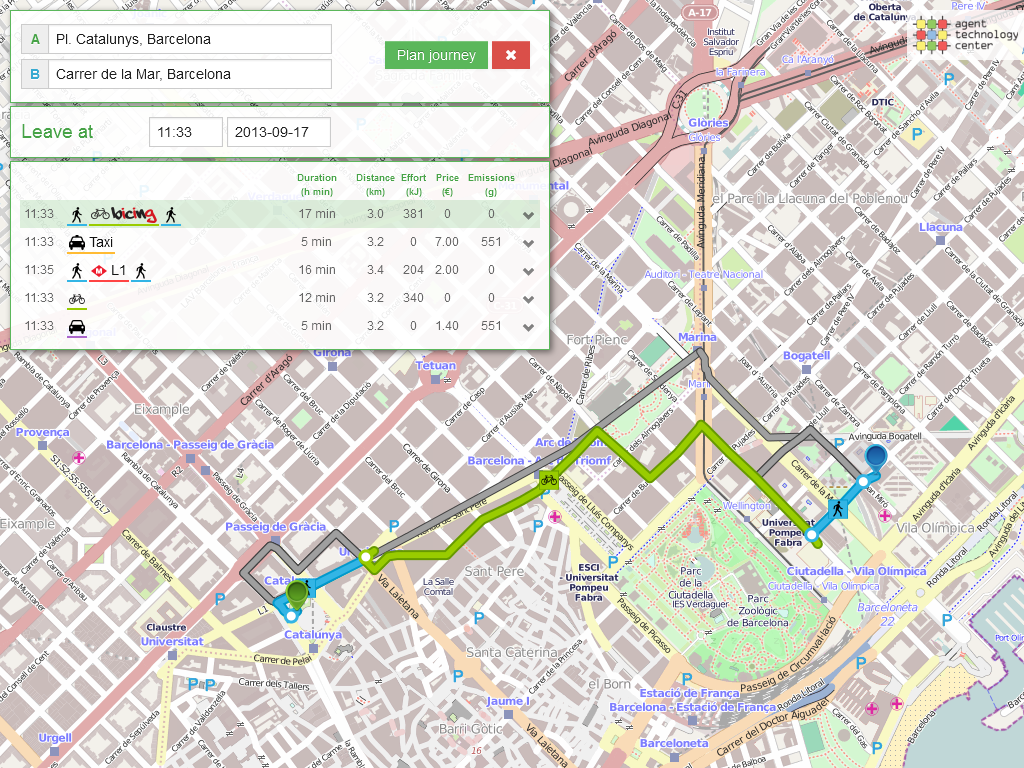Click the origin field Pl. Catalunys, Barcelona
1024x768 pixels.
(x=190, y=40)
